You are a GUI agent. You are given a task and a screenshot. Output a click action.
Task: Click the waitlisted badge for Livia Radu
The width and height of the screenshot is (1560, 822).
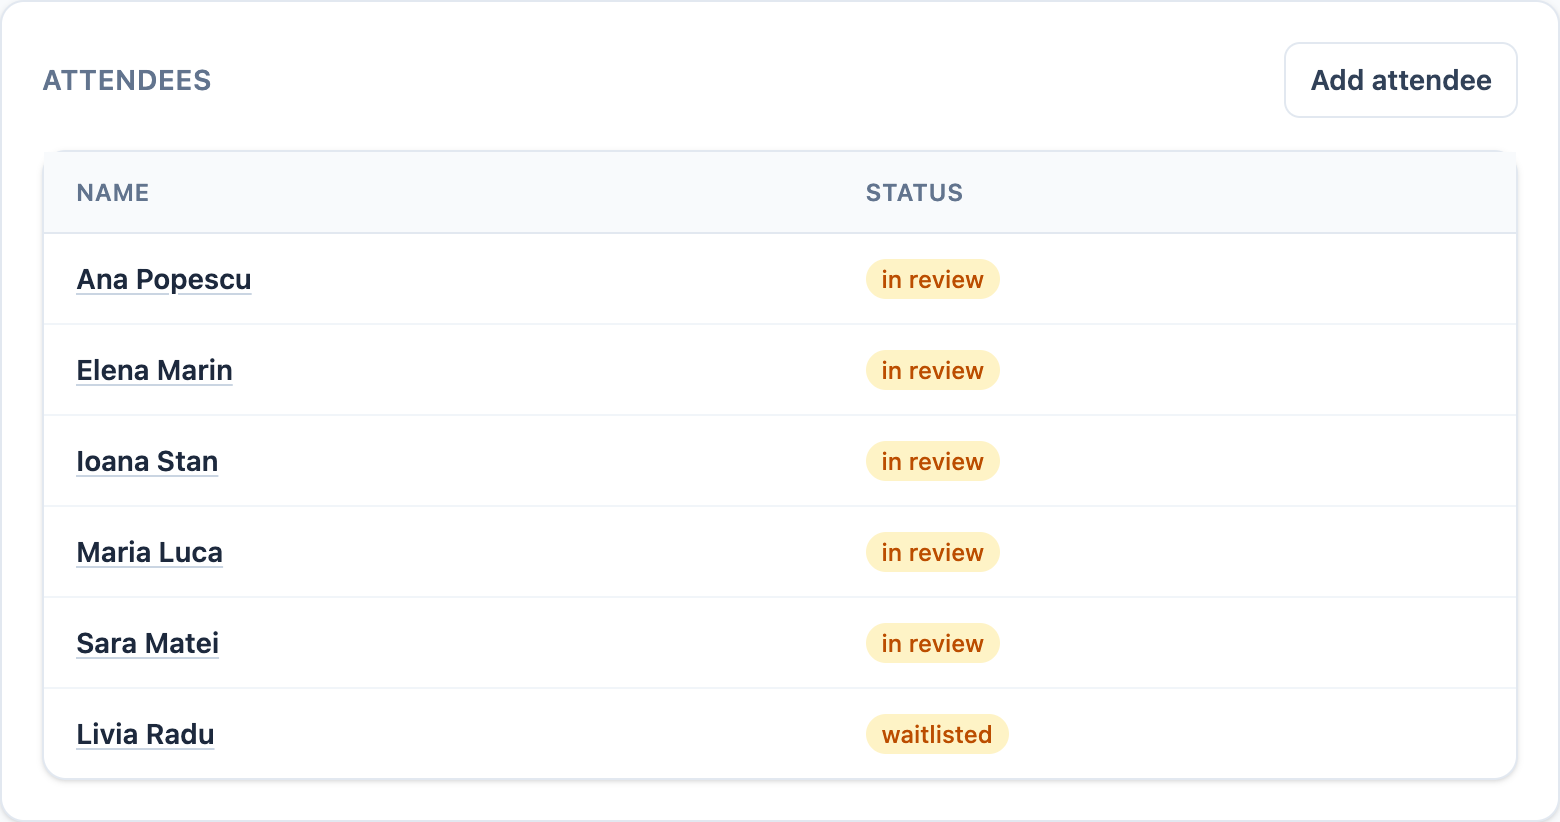tap(937, 735)
